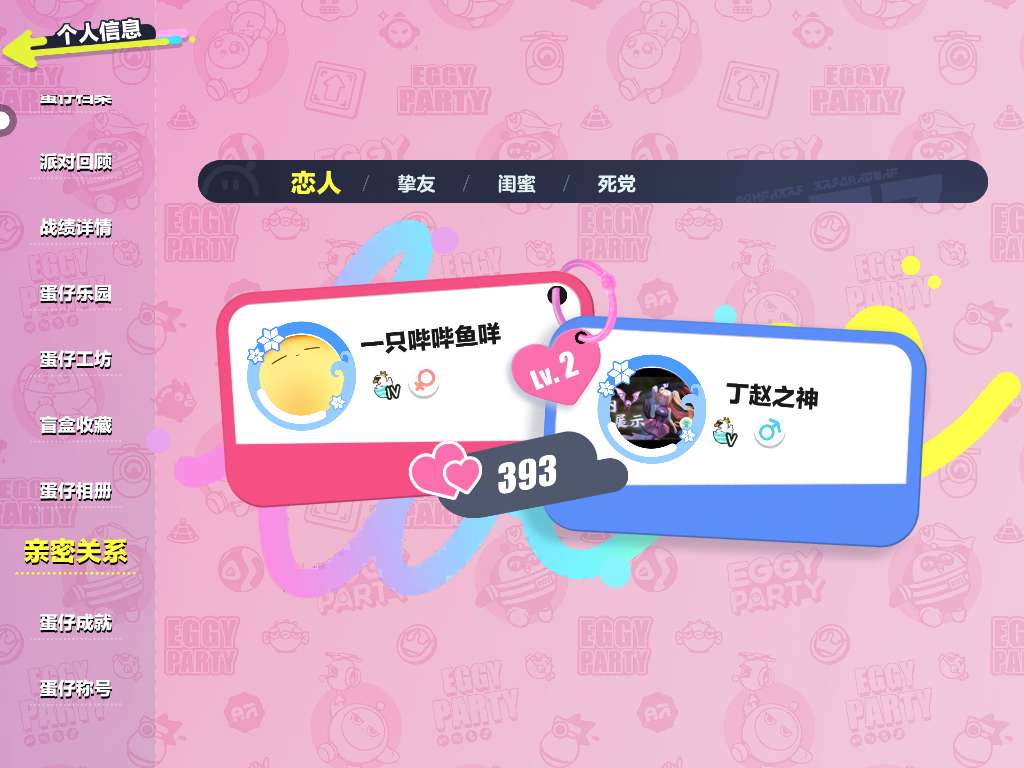Tap the rank IV badge icon
Image resolution: width=1024 pixels, height=768 pixels.
(x=386, y=384)
